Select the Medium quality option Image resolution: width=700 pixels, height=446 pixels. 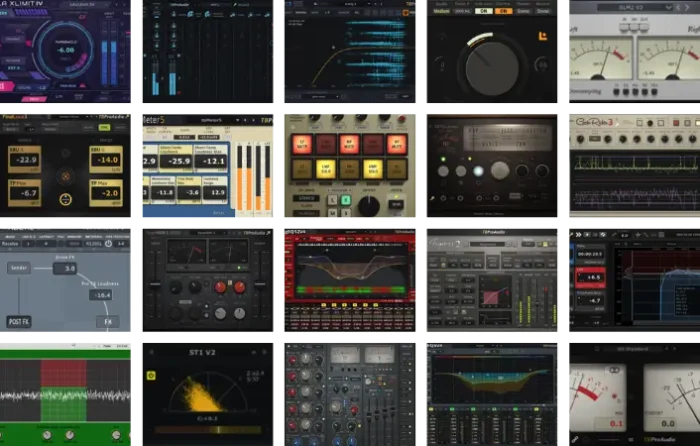441,10
